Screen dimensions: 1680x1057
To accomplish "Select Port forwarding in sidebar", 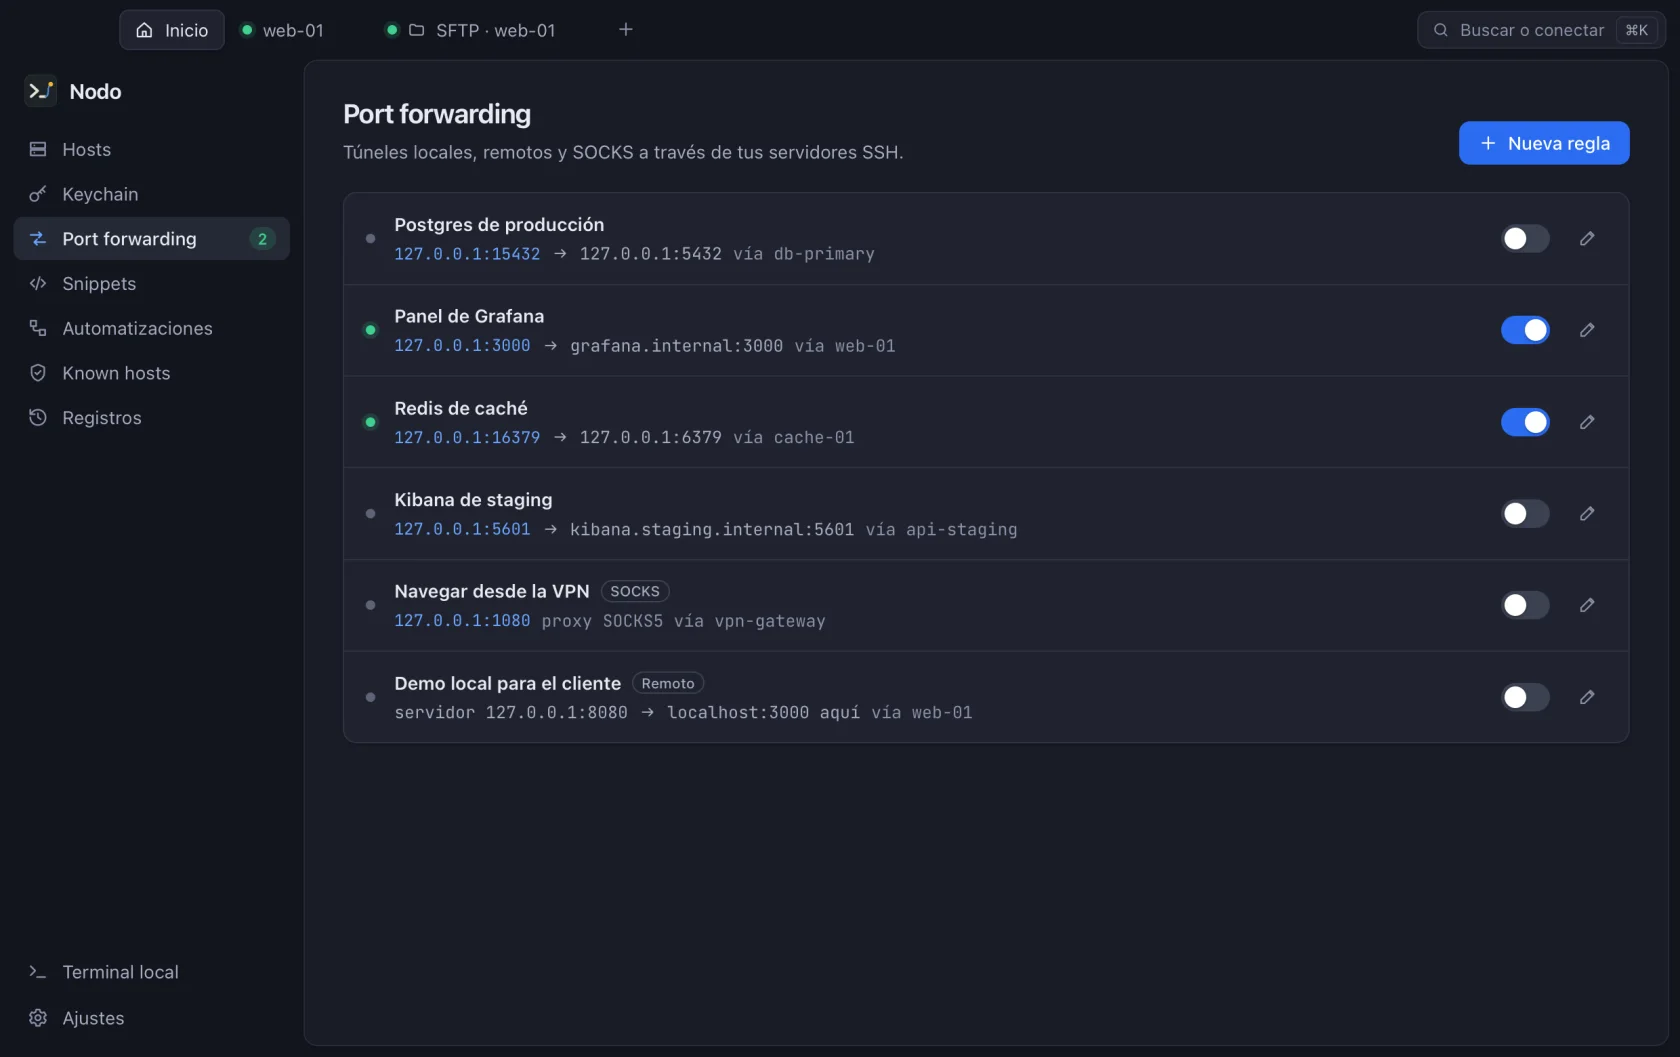I will pyautogui.click(x=152, y=239).
